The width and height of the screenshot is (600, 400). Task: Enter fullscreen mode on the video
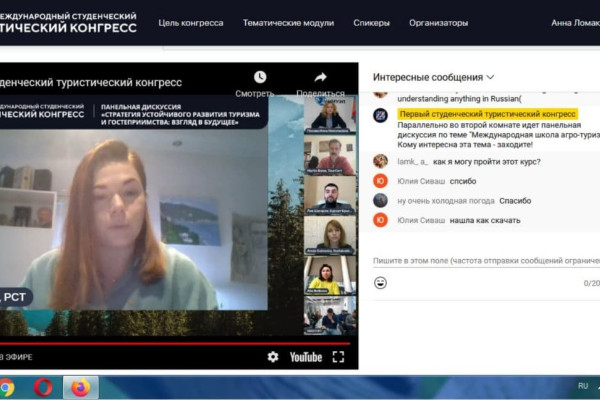click(x=338, y=356)
